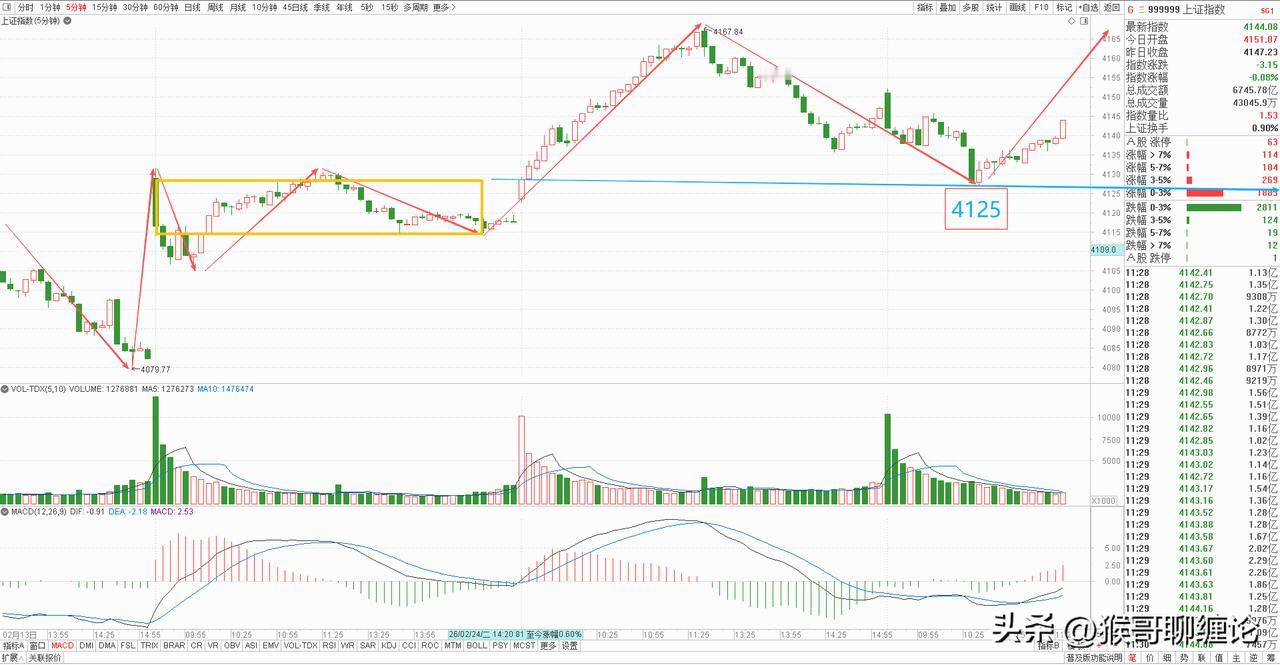
Task: Select the DMA indicator tab
Action: click(x=106, y=645)
